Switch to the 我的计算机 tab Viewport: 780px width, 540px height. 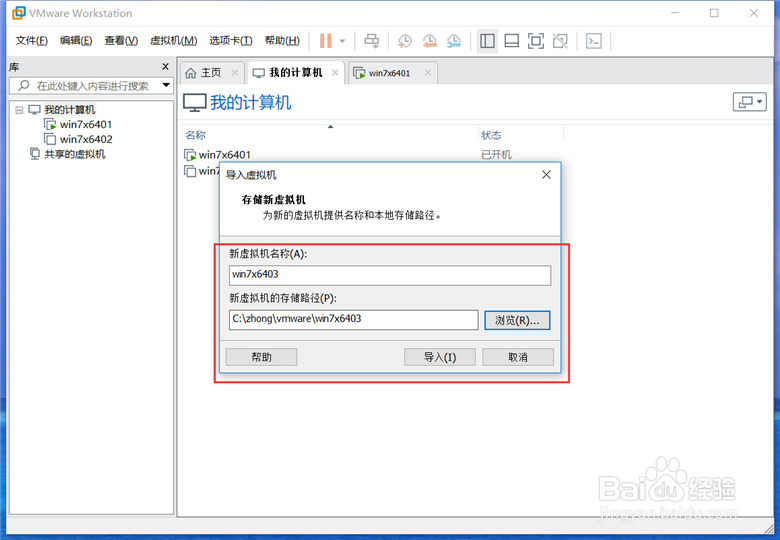tap(295, 73)
